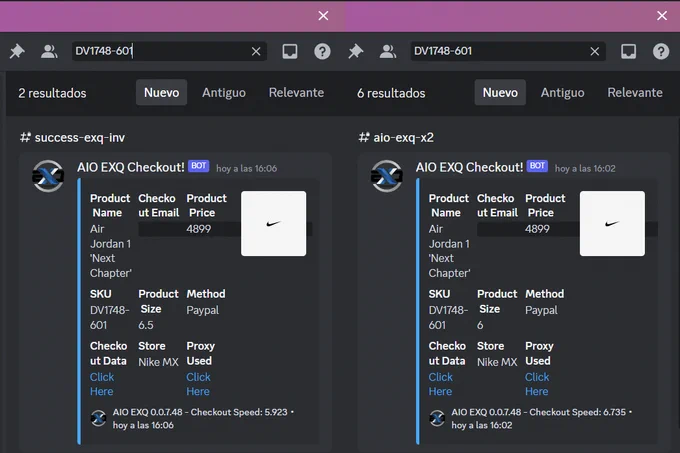Open the aio-exq-x2 channel heading

396,137
